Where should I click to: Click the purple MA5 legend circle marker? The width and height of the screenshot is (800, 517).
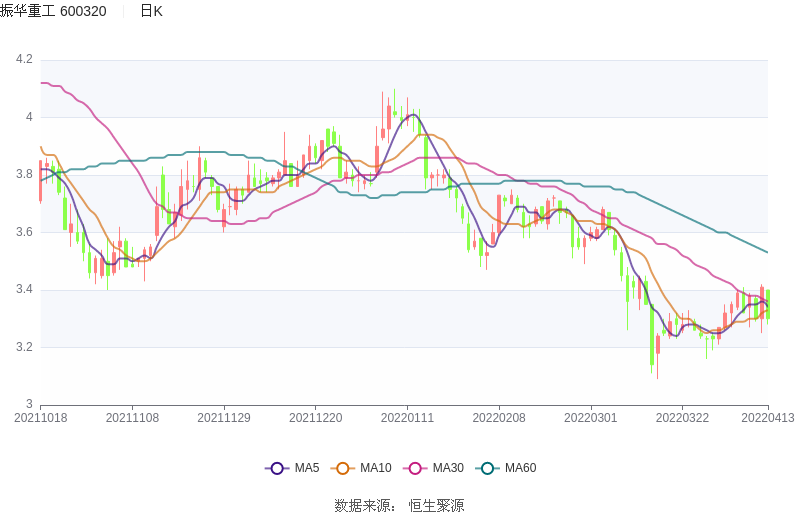click(x=277, y=468)
